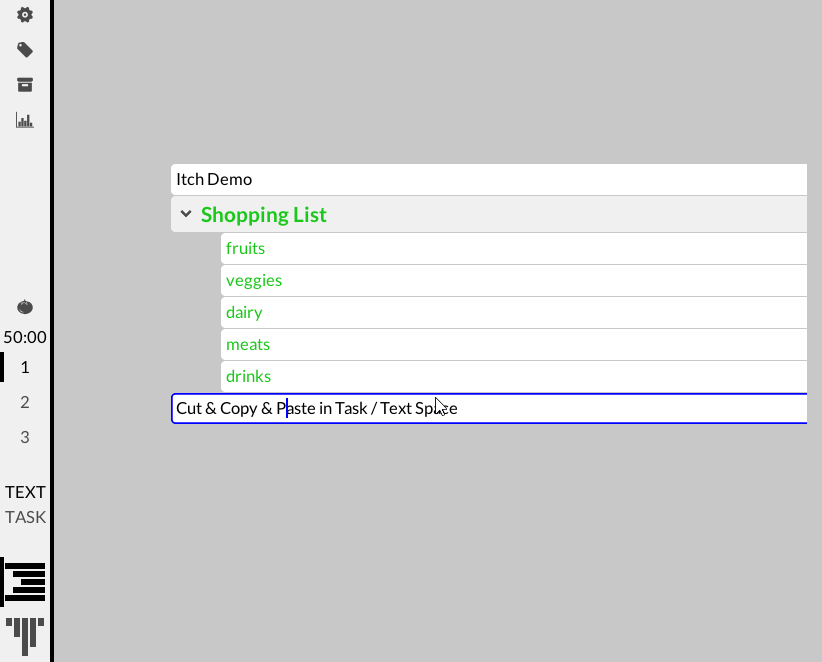The width and height of the screenshot is (822, 662).
Task: Switch to workspace 3
Action: pos(25,437)
